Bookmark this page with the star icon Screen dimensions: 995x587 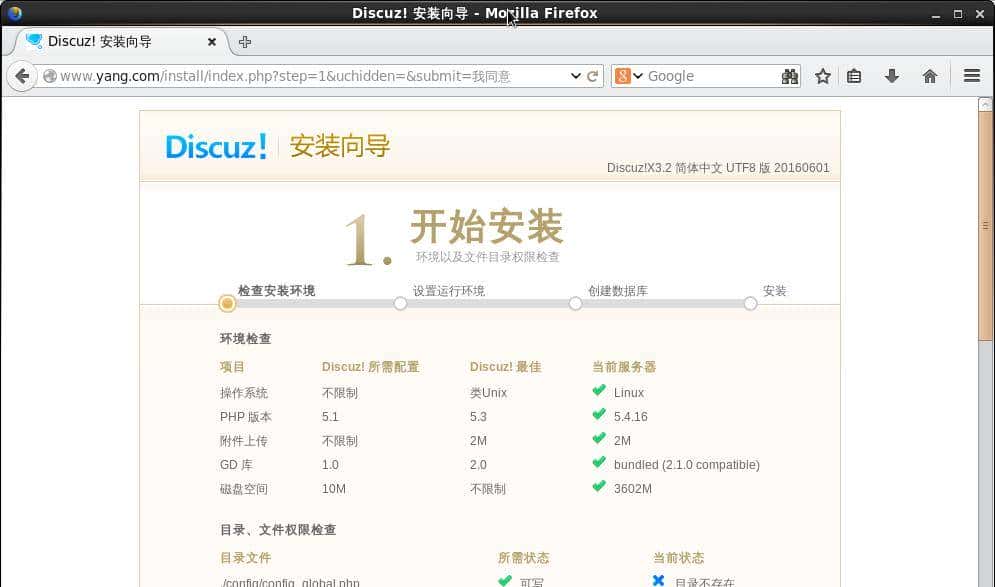pyautogui.click(x=823, y=76)
